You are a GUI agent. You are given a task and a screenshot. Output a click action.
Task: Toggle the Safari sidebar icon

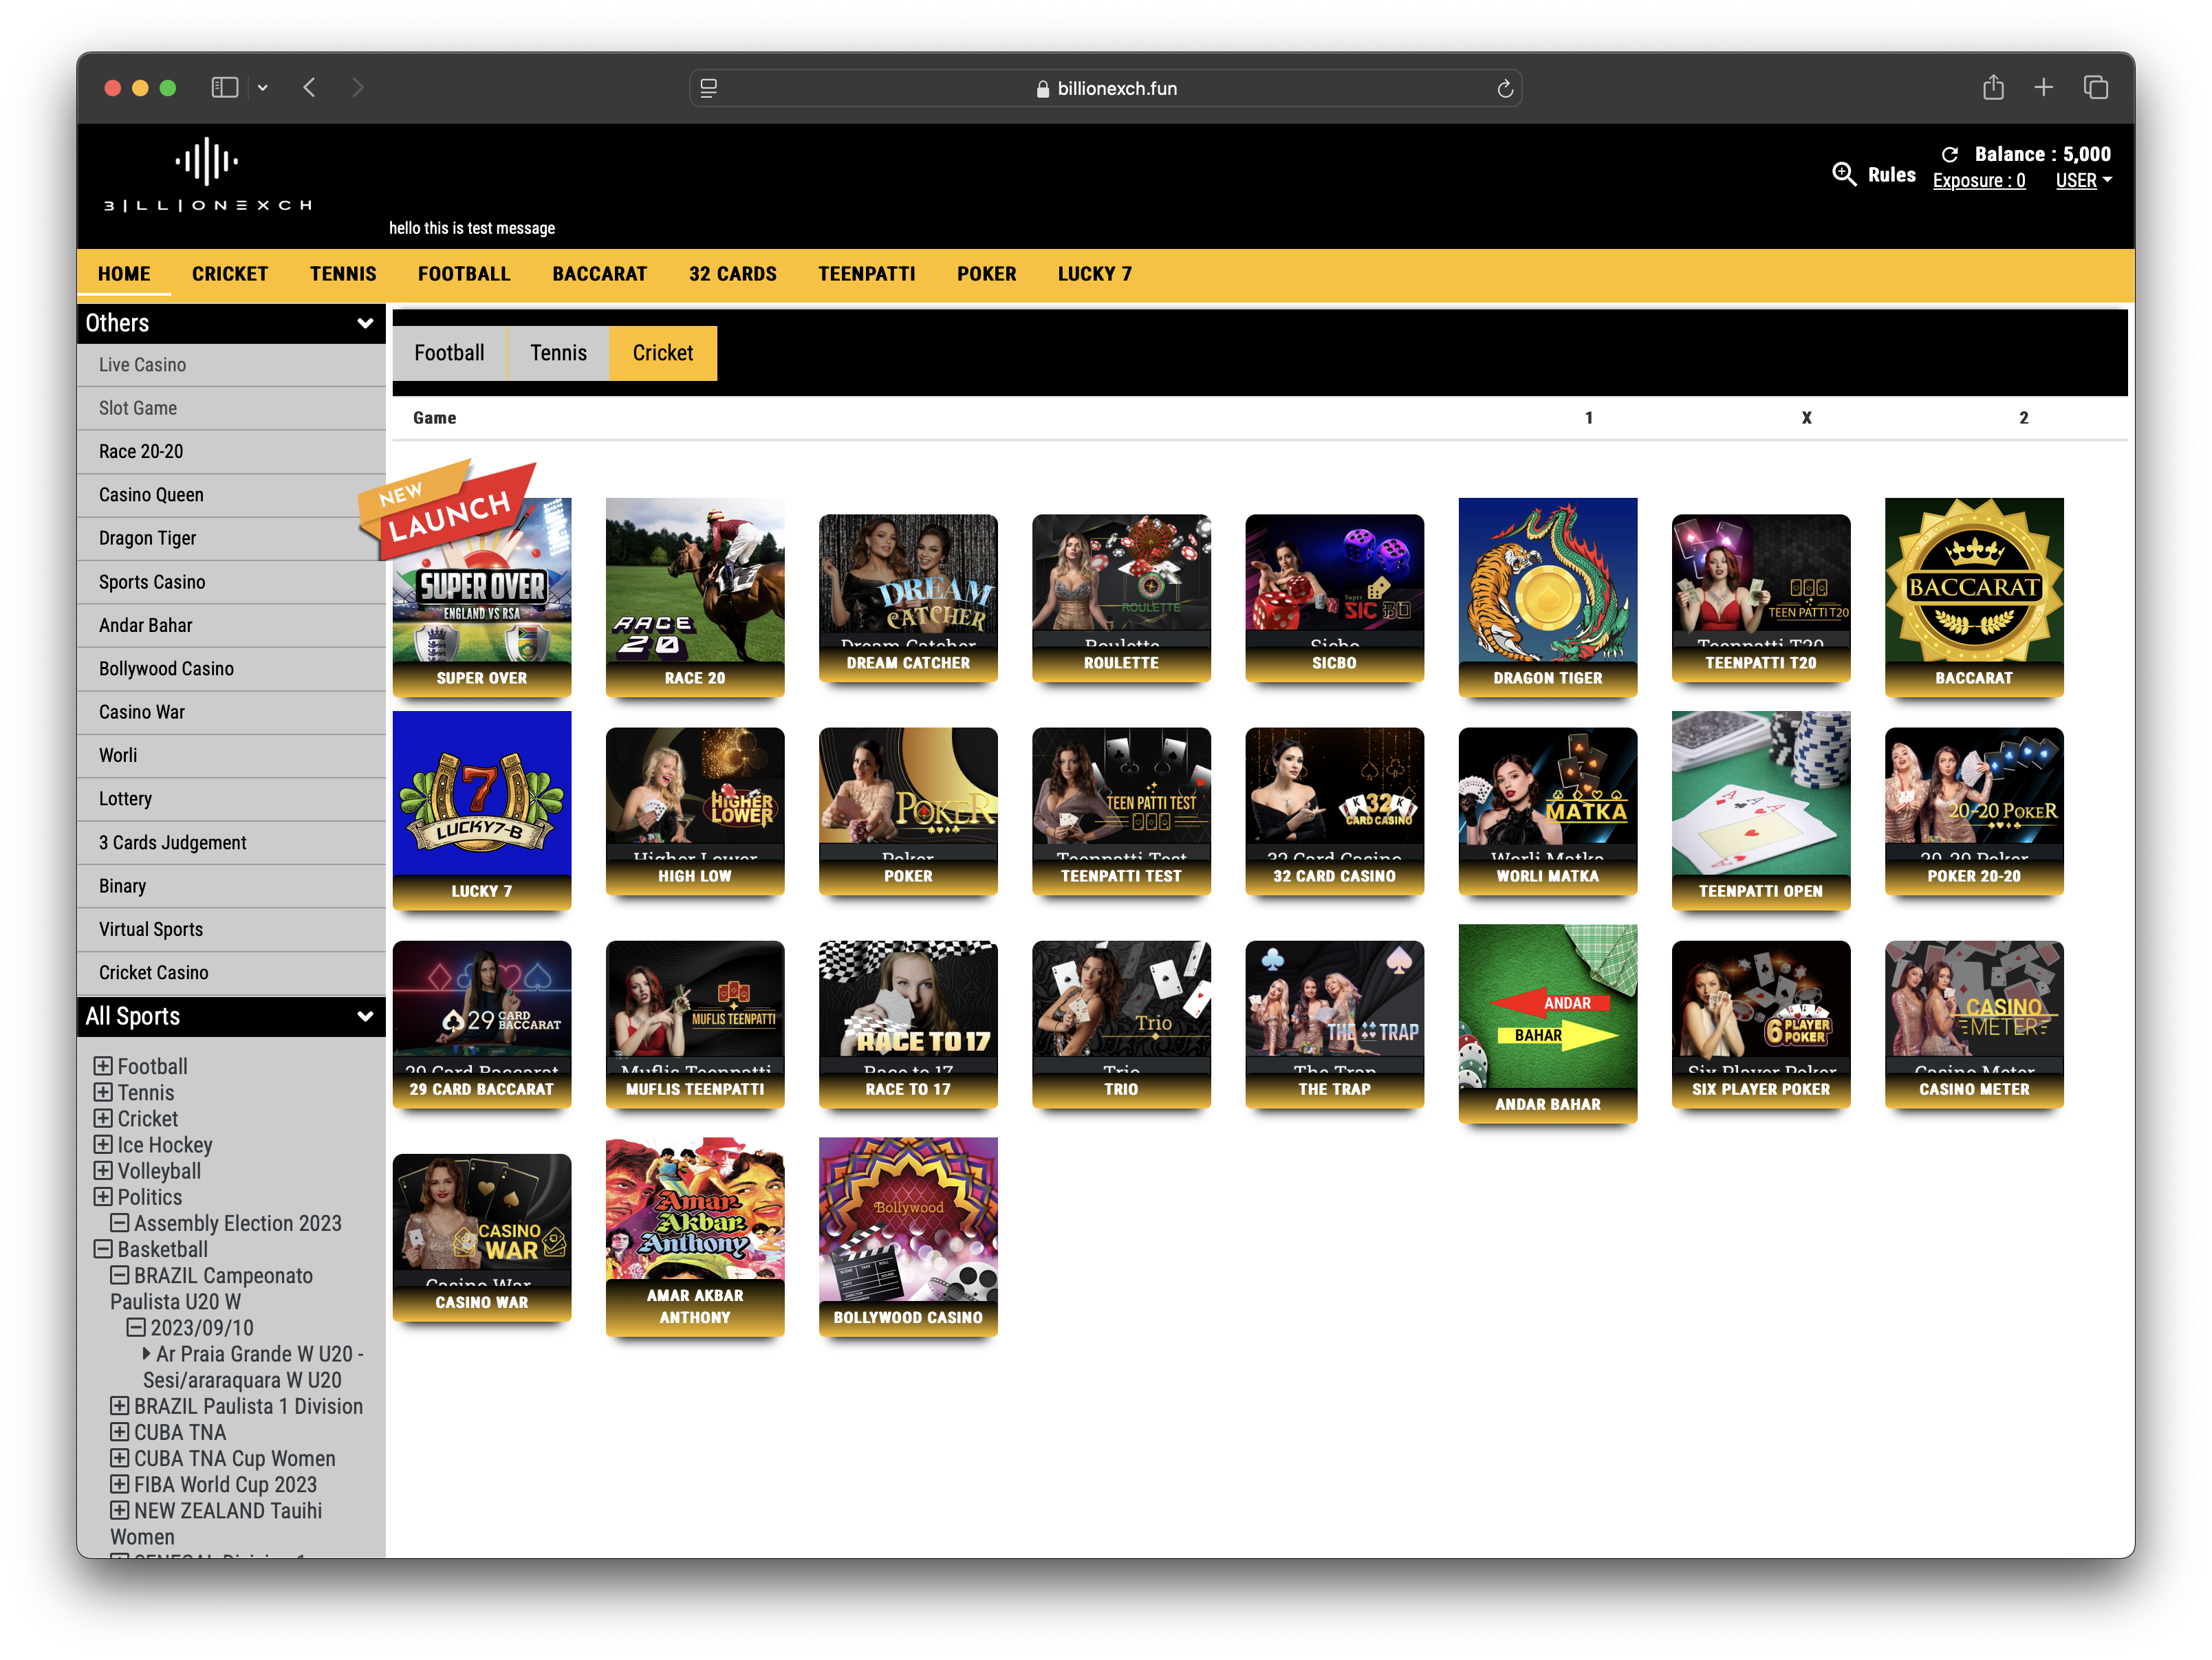(224, 88)
